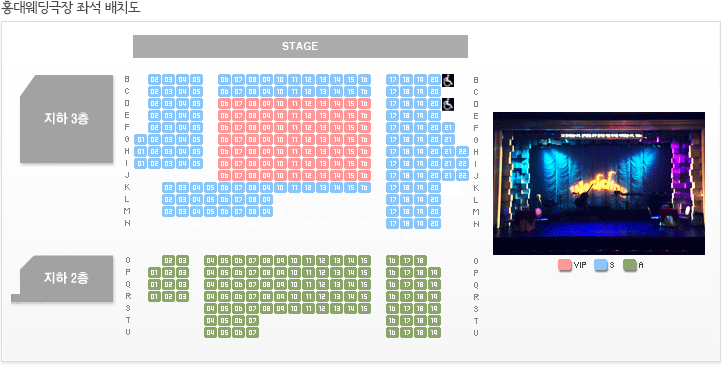The width and height of the screenshot is (722, 365).
Task: Pick seat 19 in row U
Action: [434, 332]
